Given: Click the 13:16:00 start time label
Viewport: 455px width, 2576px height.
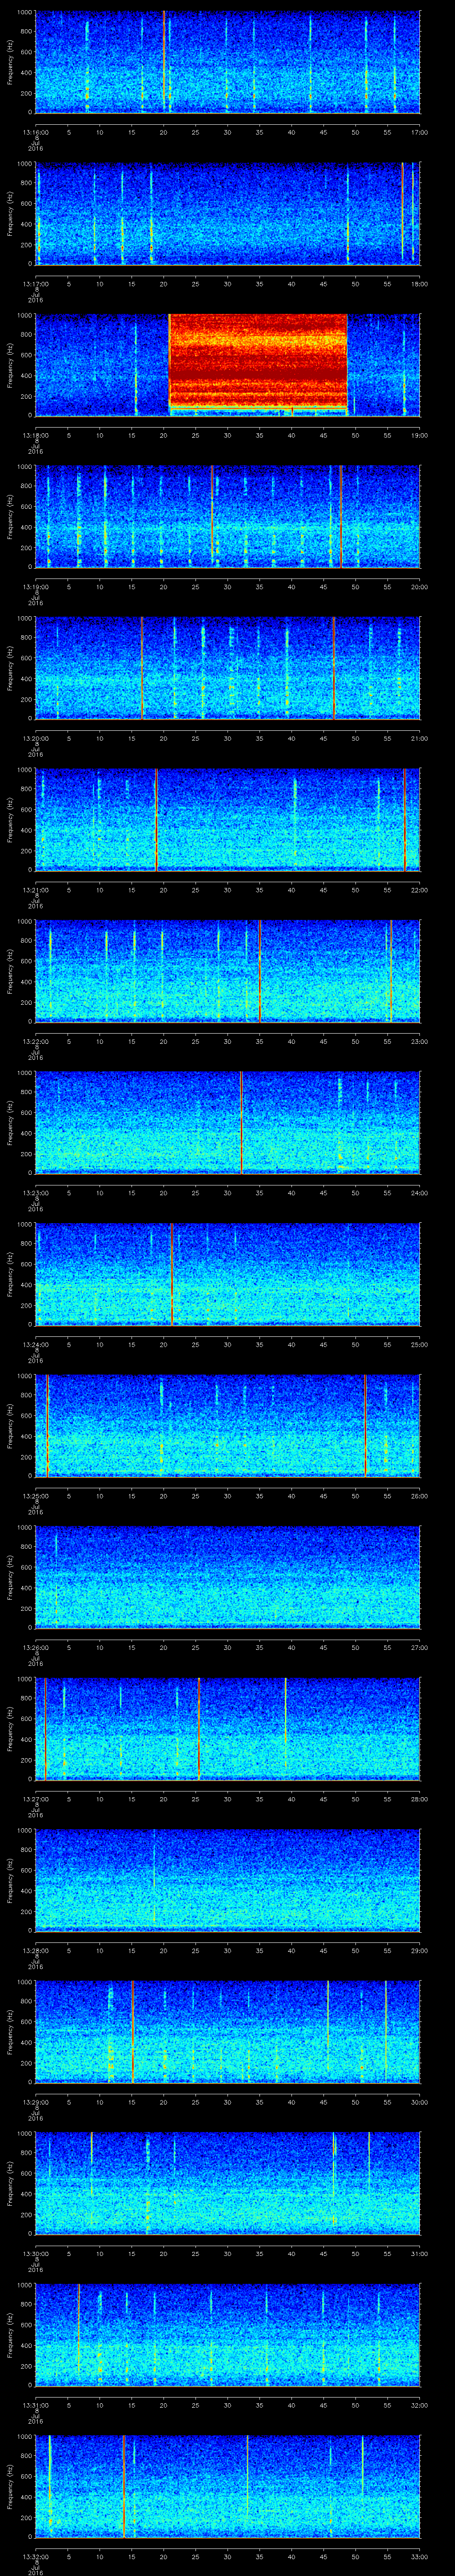Looking at the screenshot, I should click(36, 132).
